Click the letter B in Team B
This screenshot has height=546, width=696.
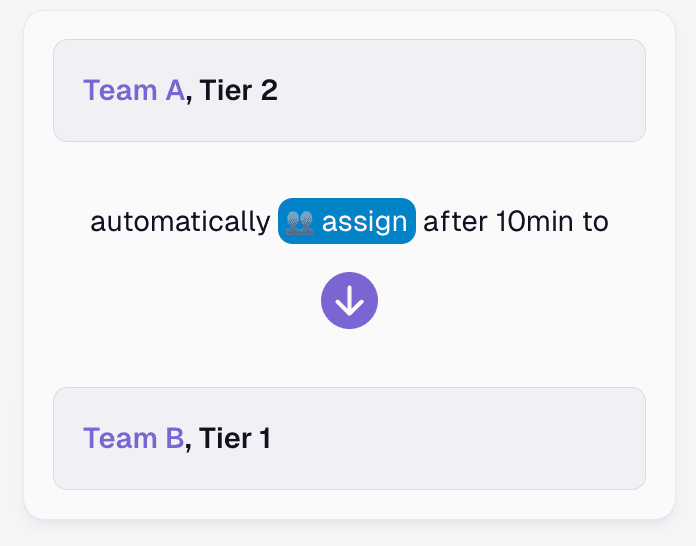(x=175, y=438)
